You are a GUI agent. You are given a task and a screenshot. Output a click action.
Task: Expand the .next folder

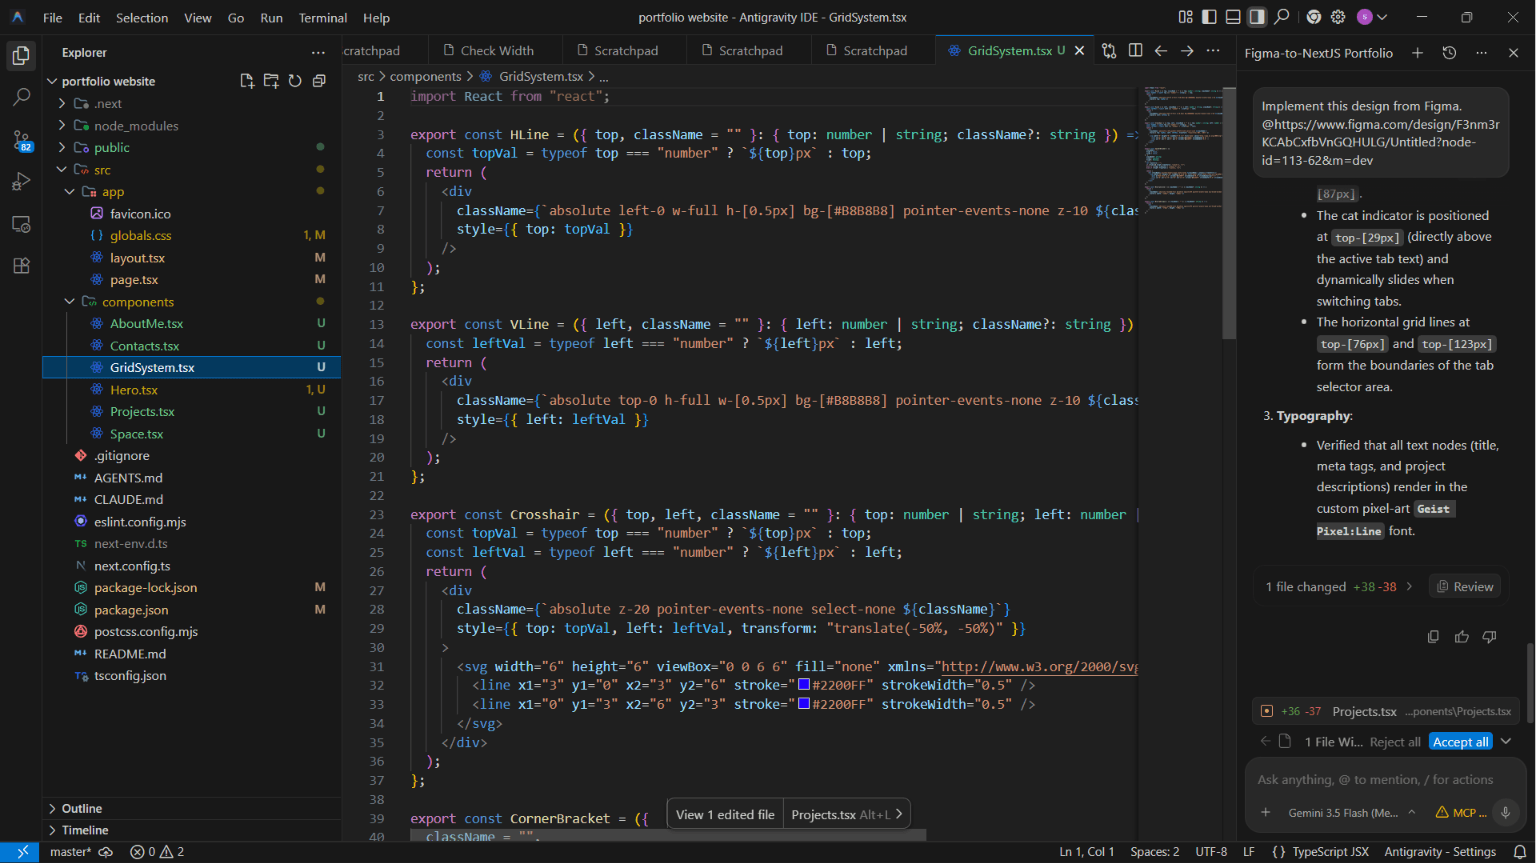coord(62,103)
